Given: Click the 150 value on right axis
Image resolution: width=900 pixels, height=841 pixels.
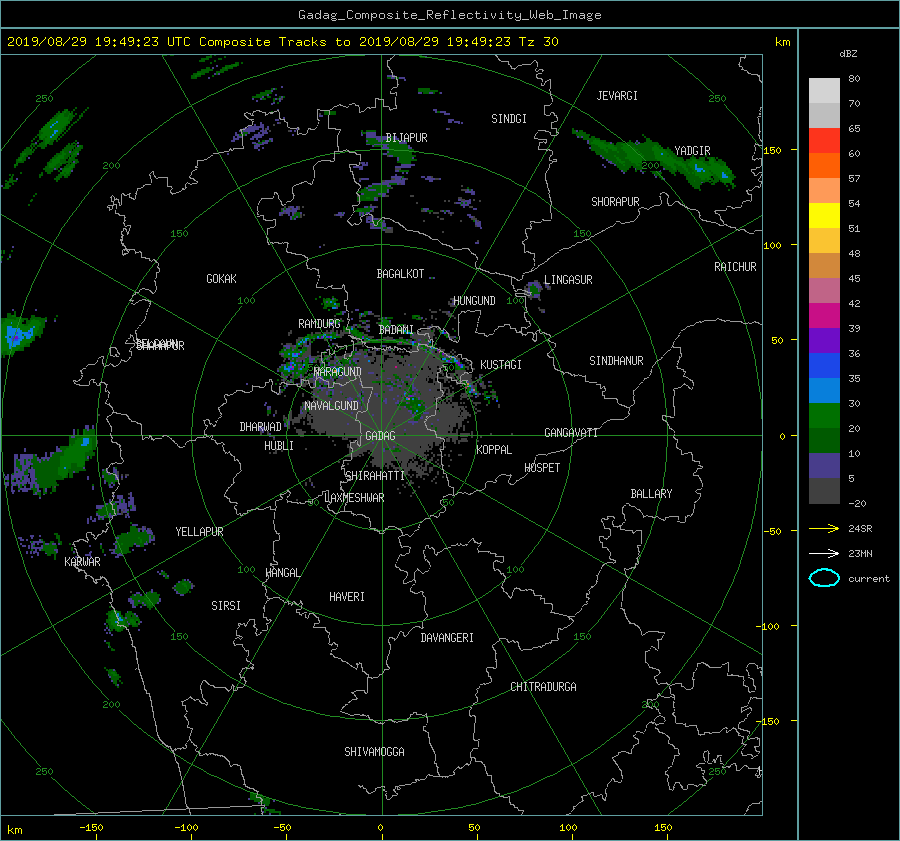Looking at the screenshot, I should coord(772,150).
